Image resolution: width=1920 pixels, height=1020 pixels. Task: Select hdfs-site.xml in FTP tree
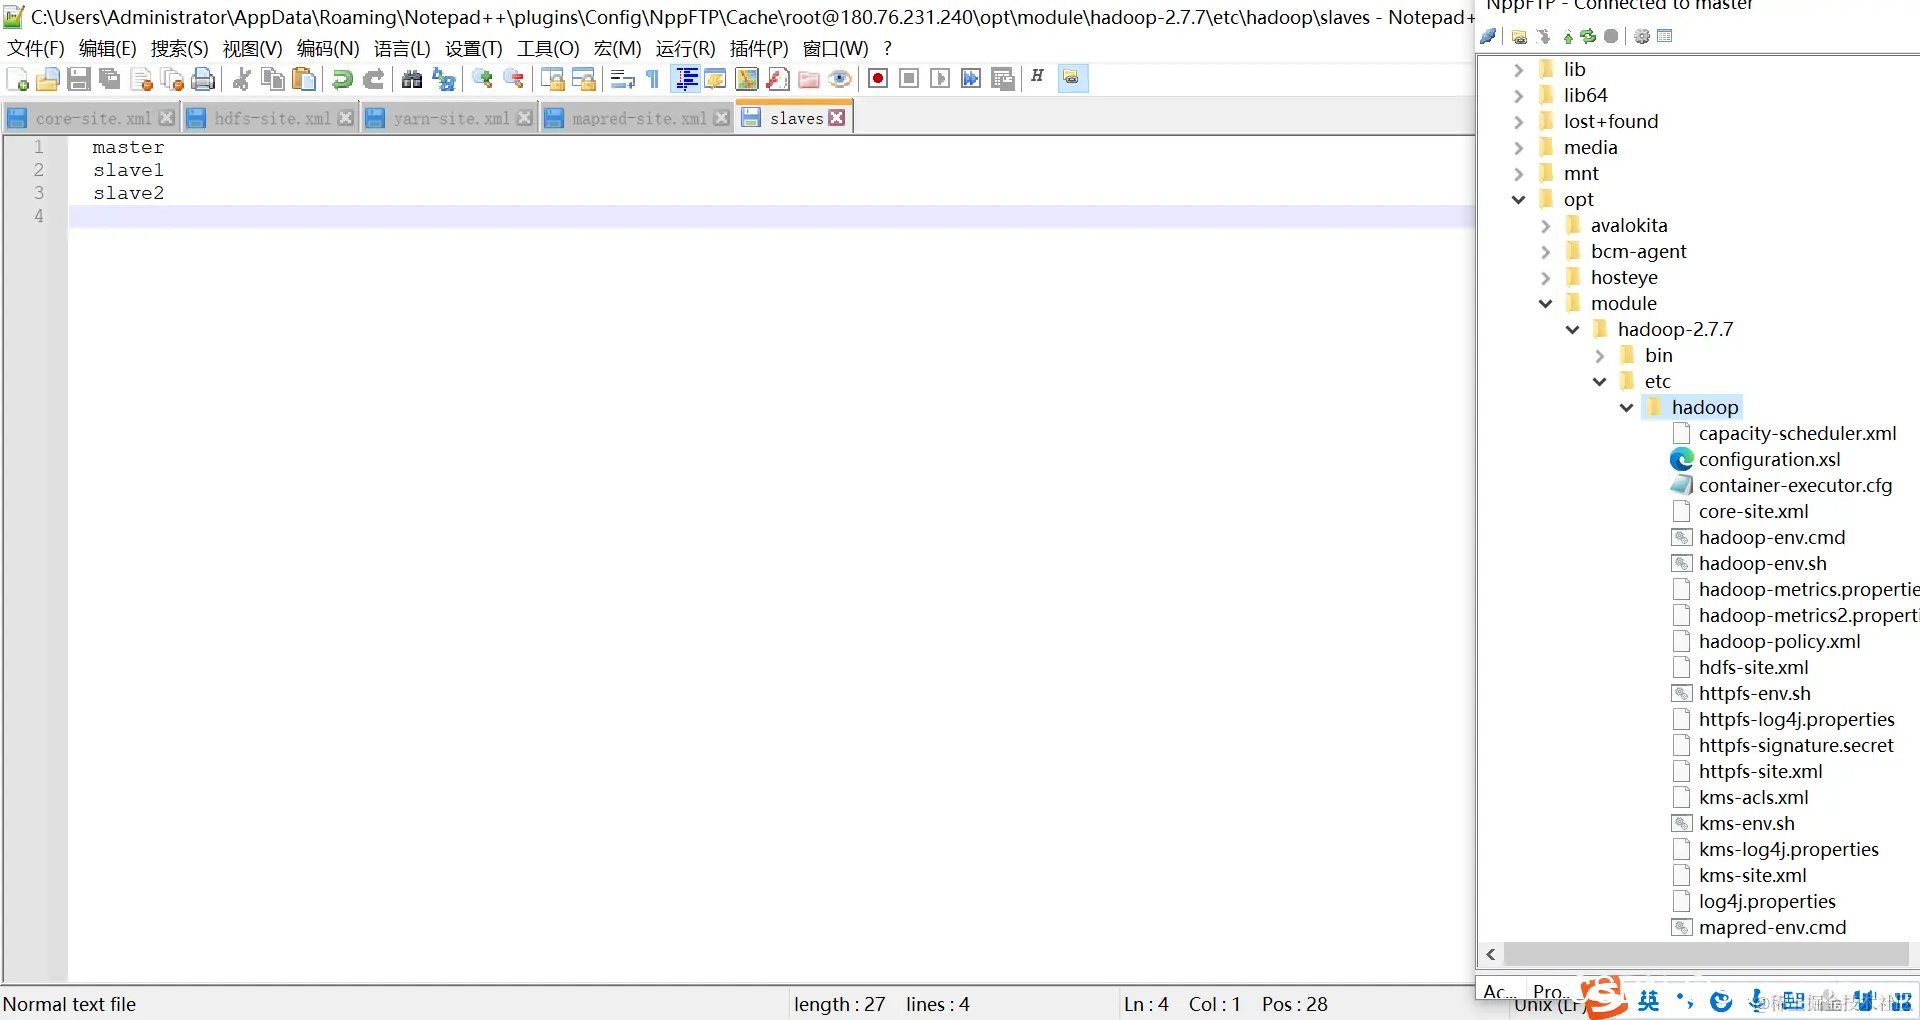pos(1753,667)
